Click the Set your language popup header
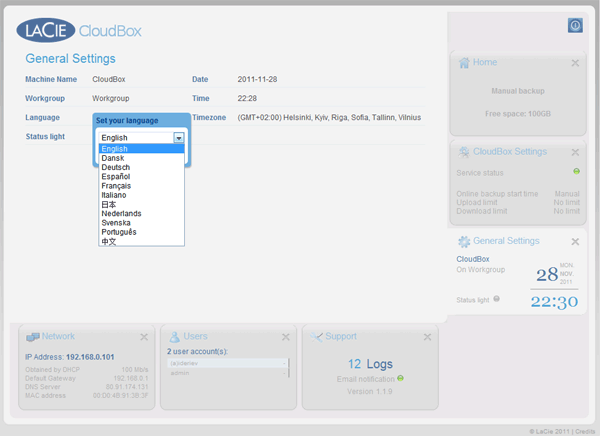This screenshot has height=436, width=600. pyautogui.click(x=127, y=120)
